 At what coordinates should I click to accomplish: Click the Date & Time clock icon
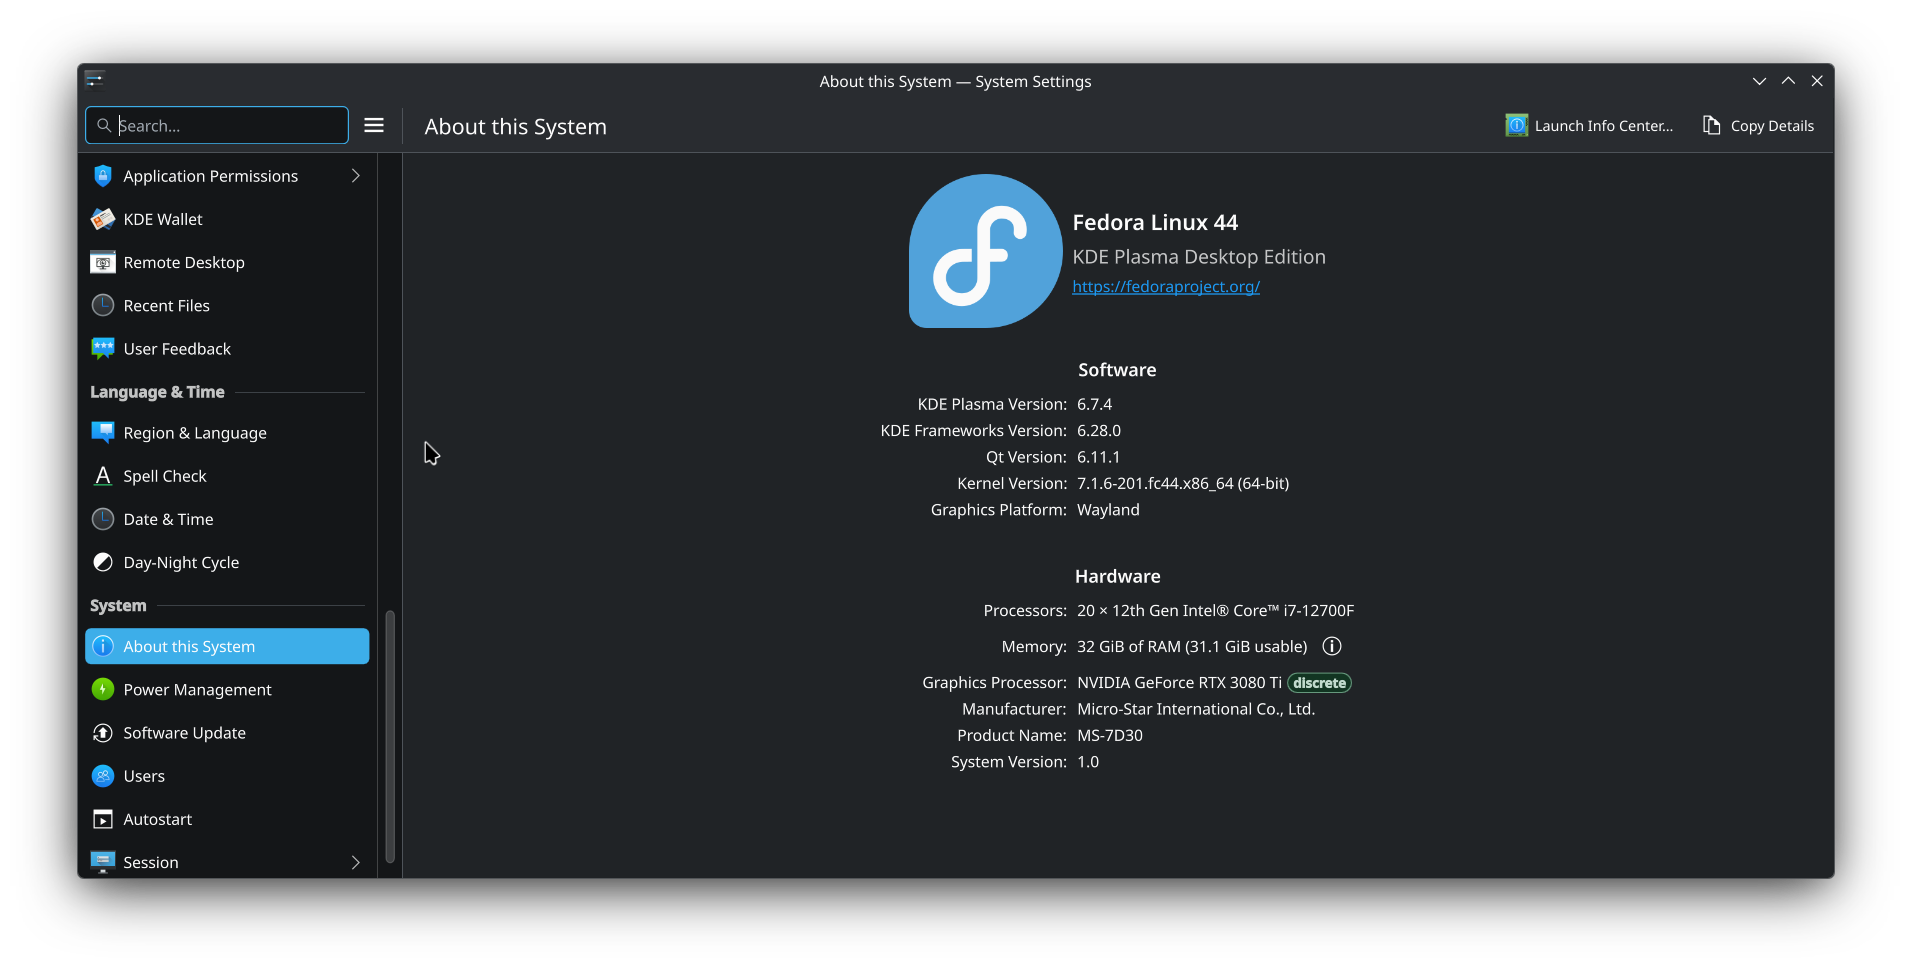103,519
